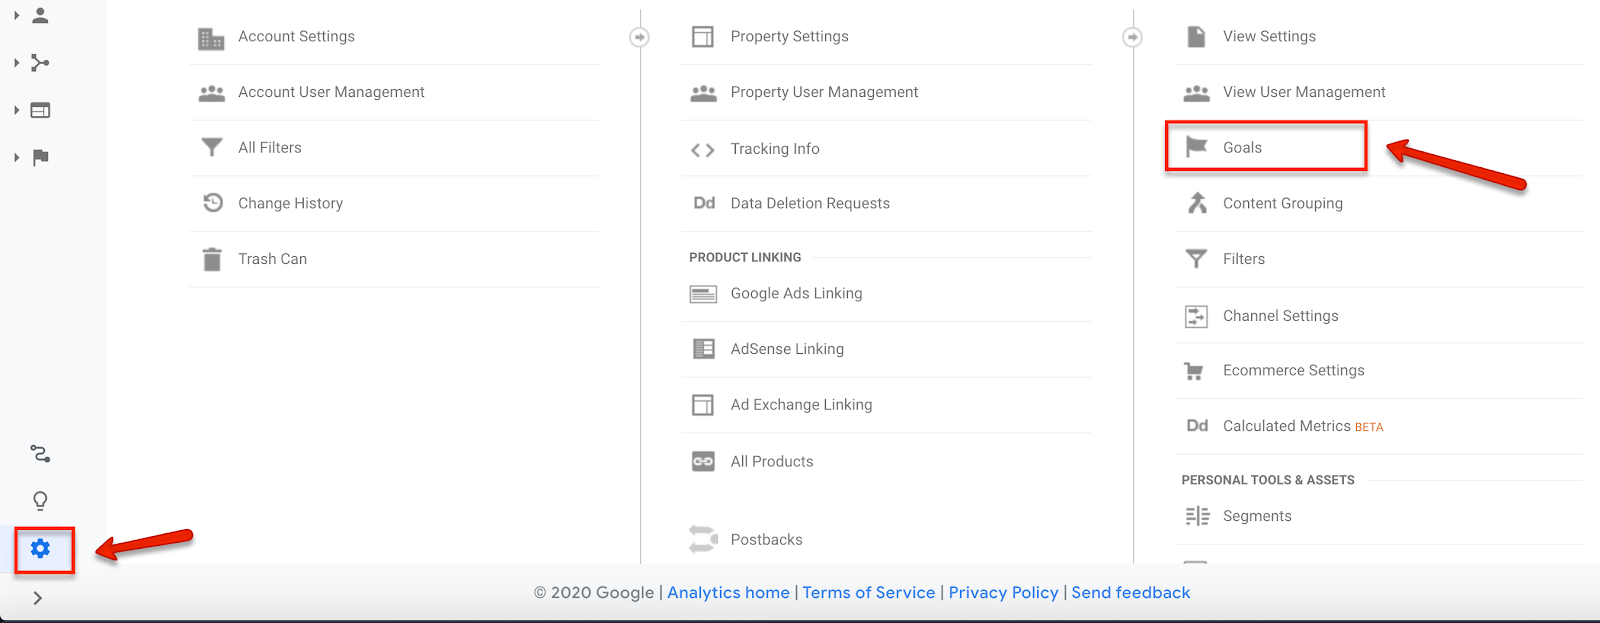Click the Analytics home link

[728, 593]
